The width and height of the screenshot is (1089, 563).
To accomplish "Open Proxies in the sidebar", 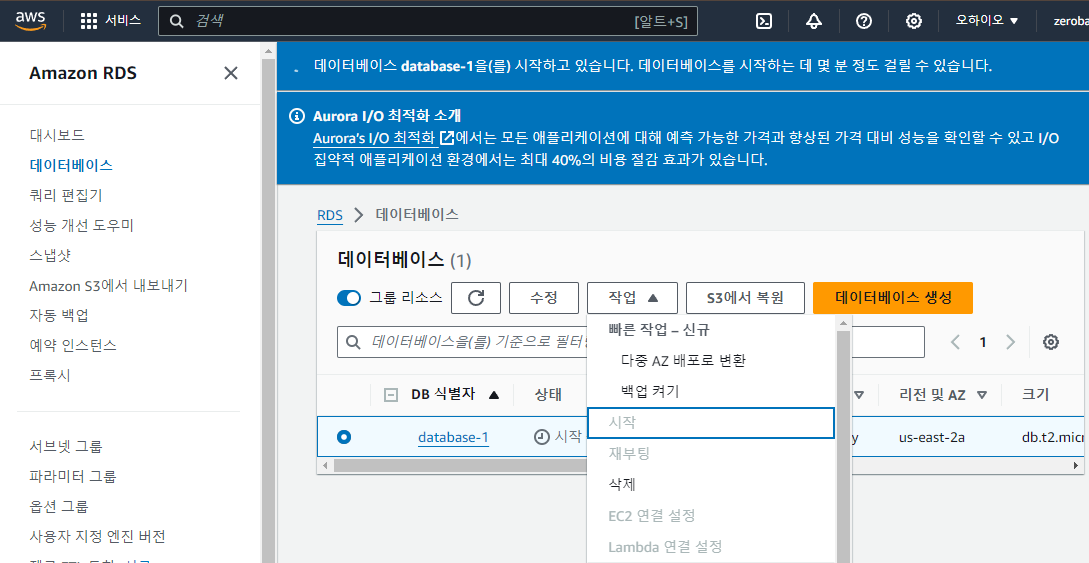I will (50, 375).
